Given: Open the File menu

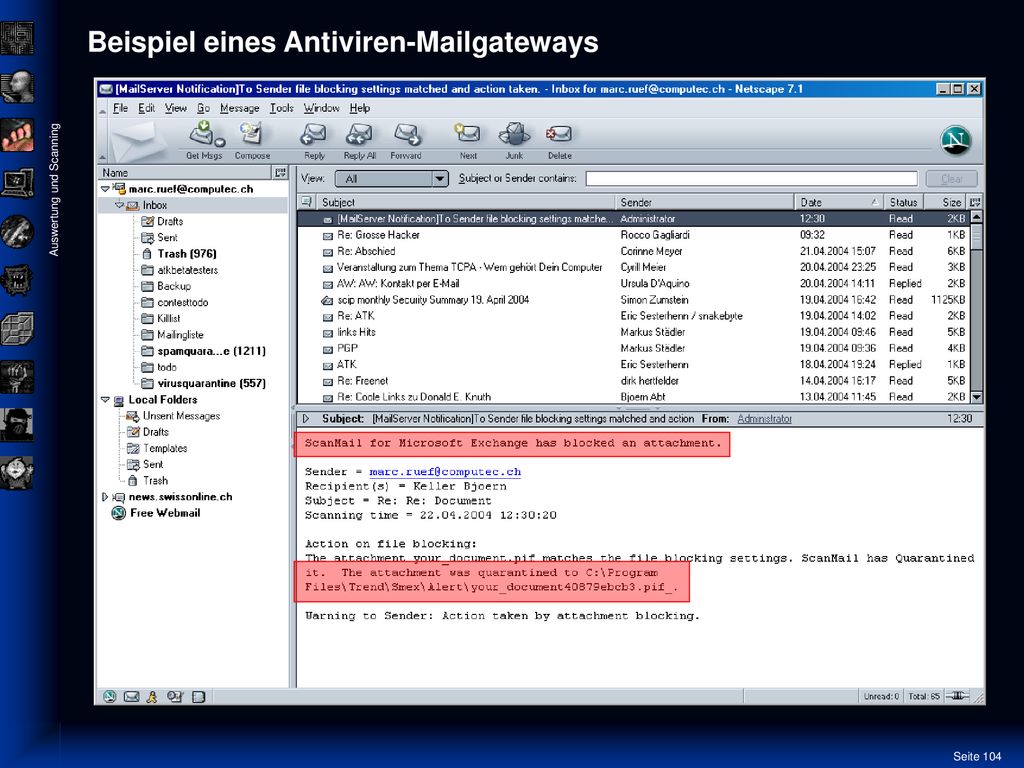Looking at the screenshot, I should (x=120, y=108).
